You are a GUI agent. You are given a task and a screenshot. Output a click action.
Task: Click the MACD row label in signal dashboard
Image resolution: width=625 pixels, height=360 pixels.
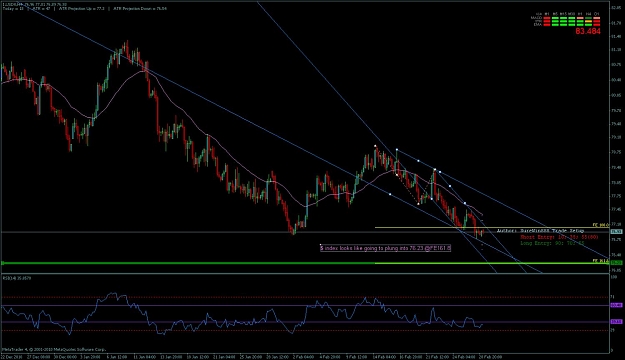pos(536,18)
